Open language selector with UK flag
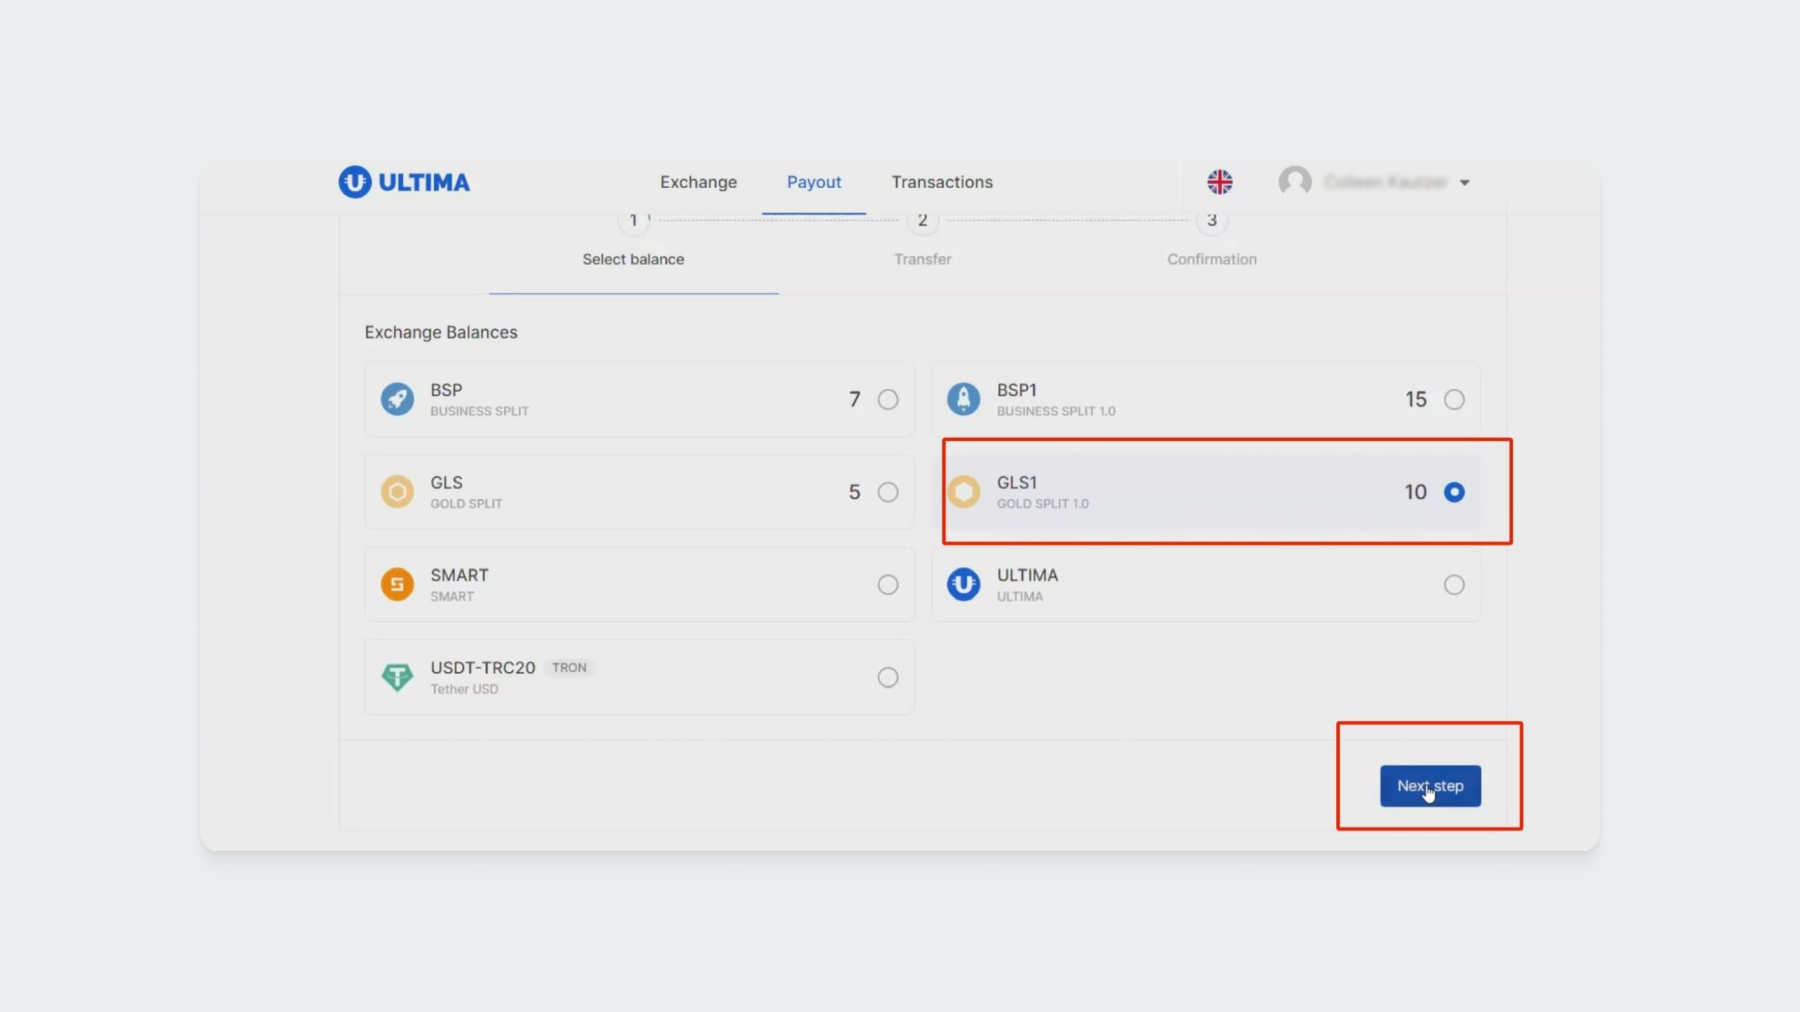 1219,182
